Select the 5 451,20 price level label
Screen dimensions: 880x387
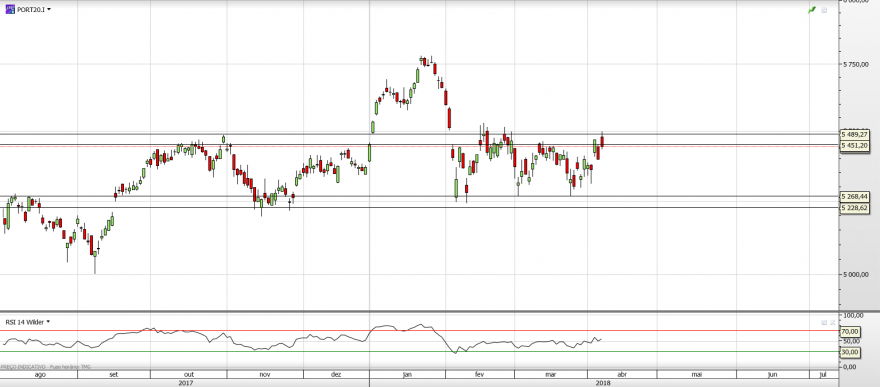855,146
